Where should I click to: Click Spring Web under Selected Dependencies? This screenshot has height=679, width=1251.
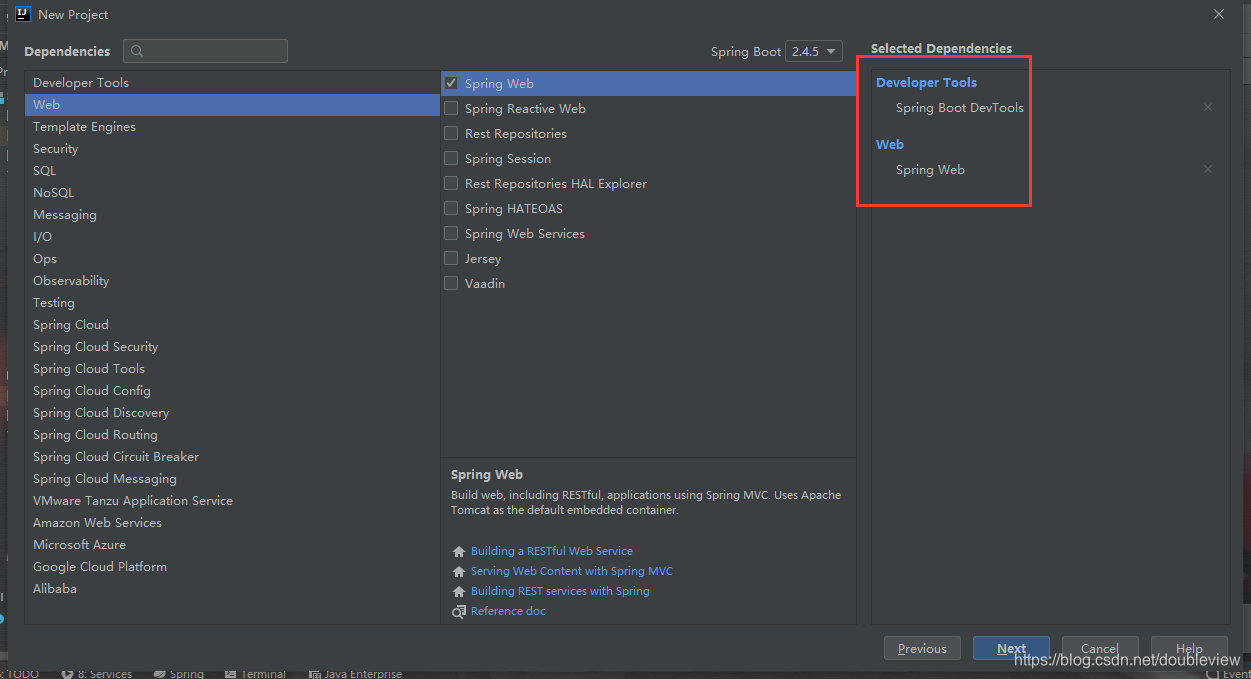point(930,169)
